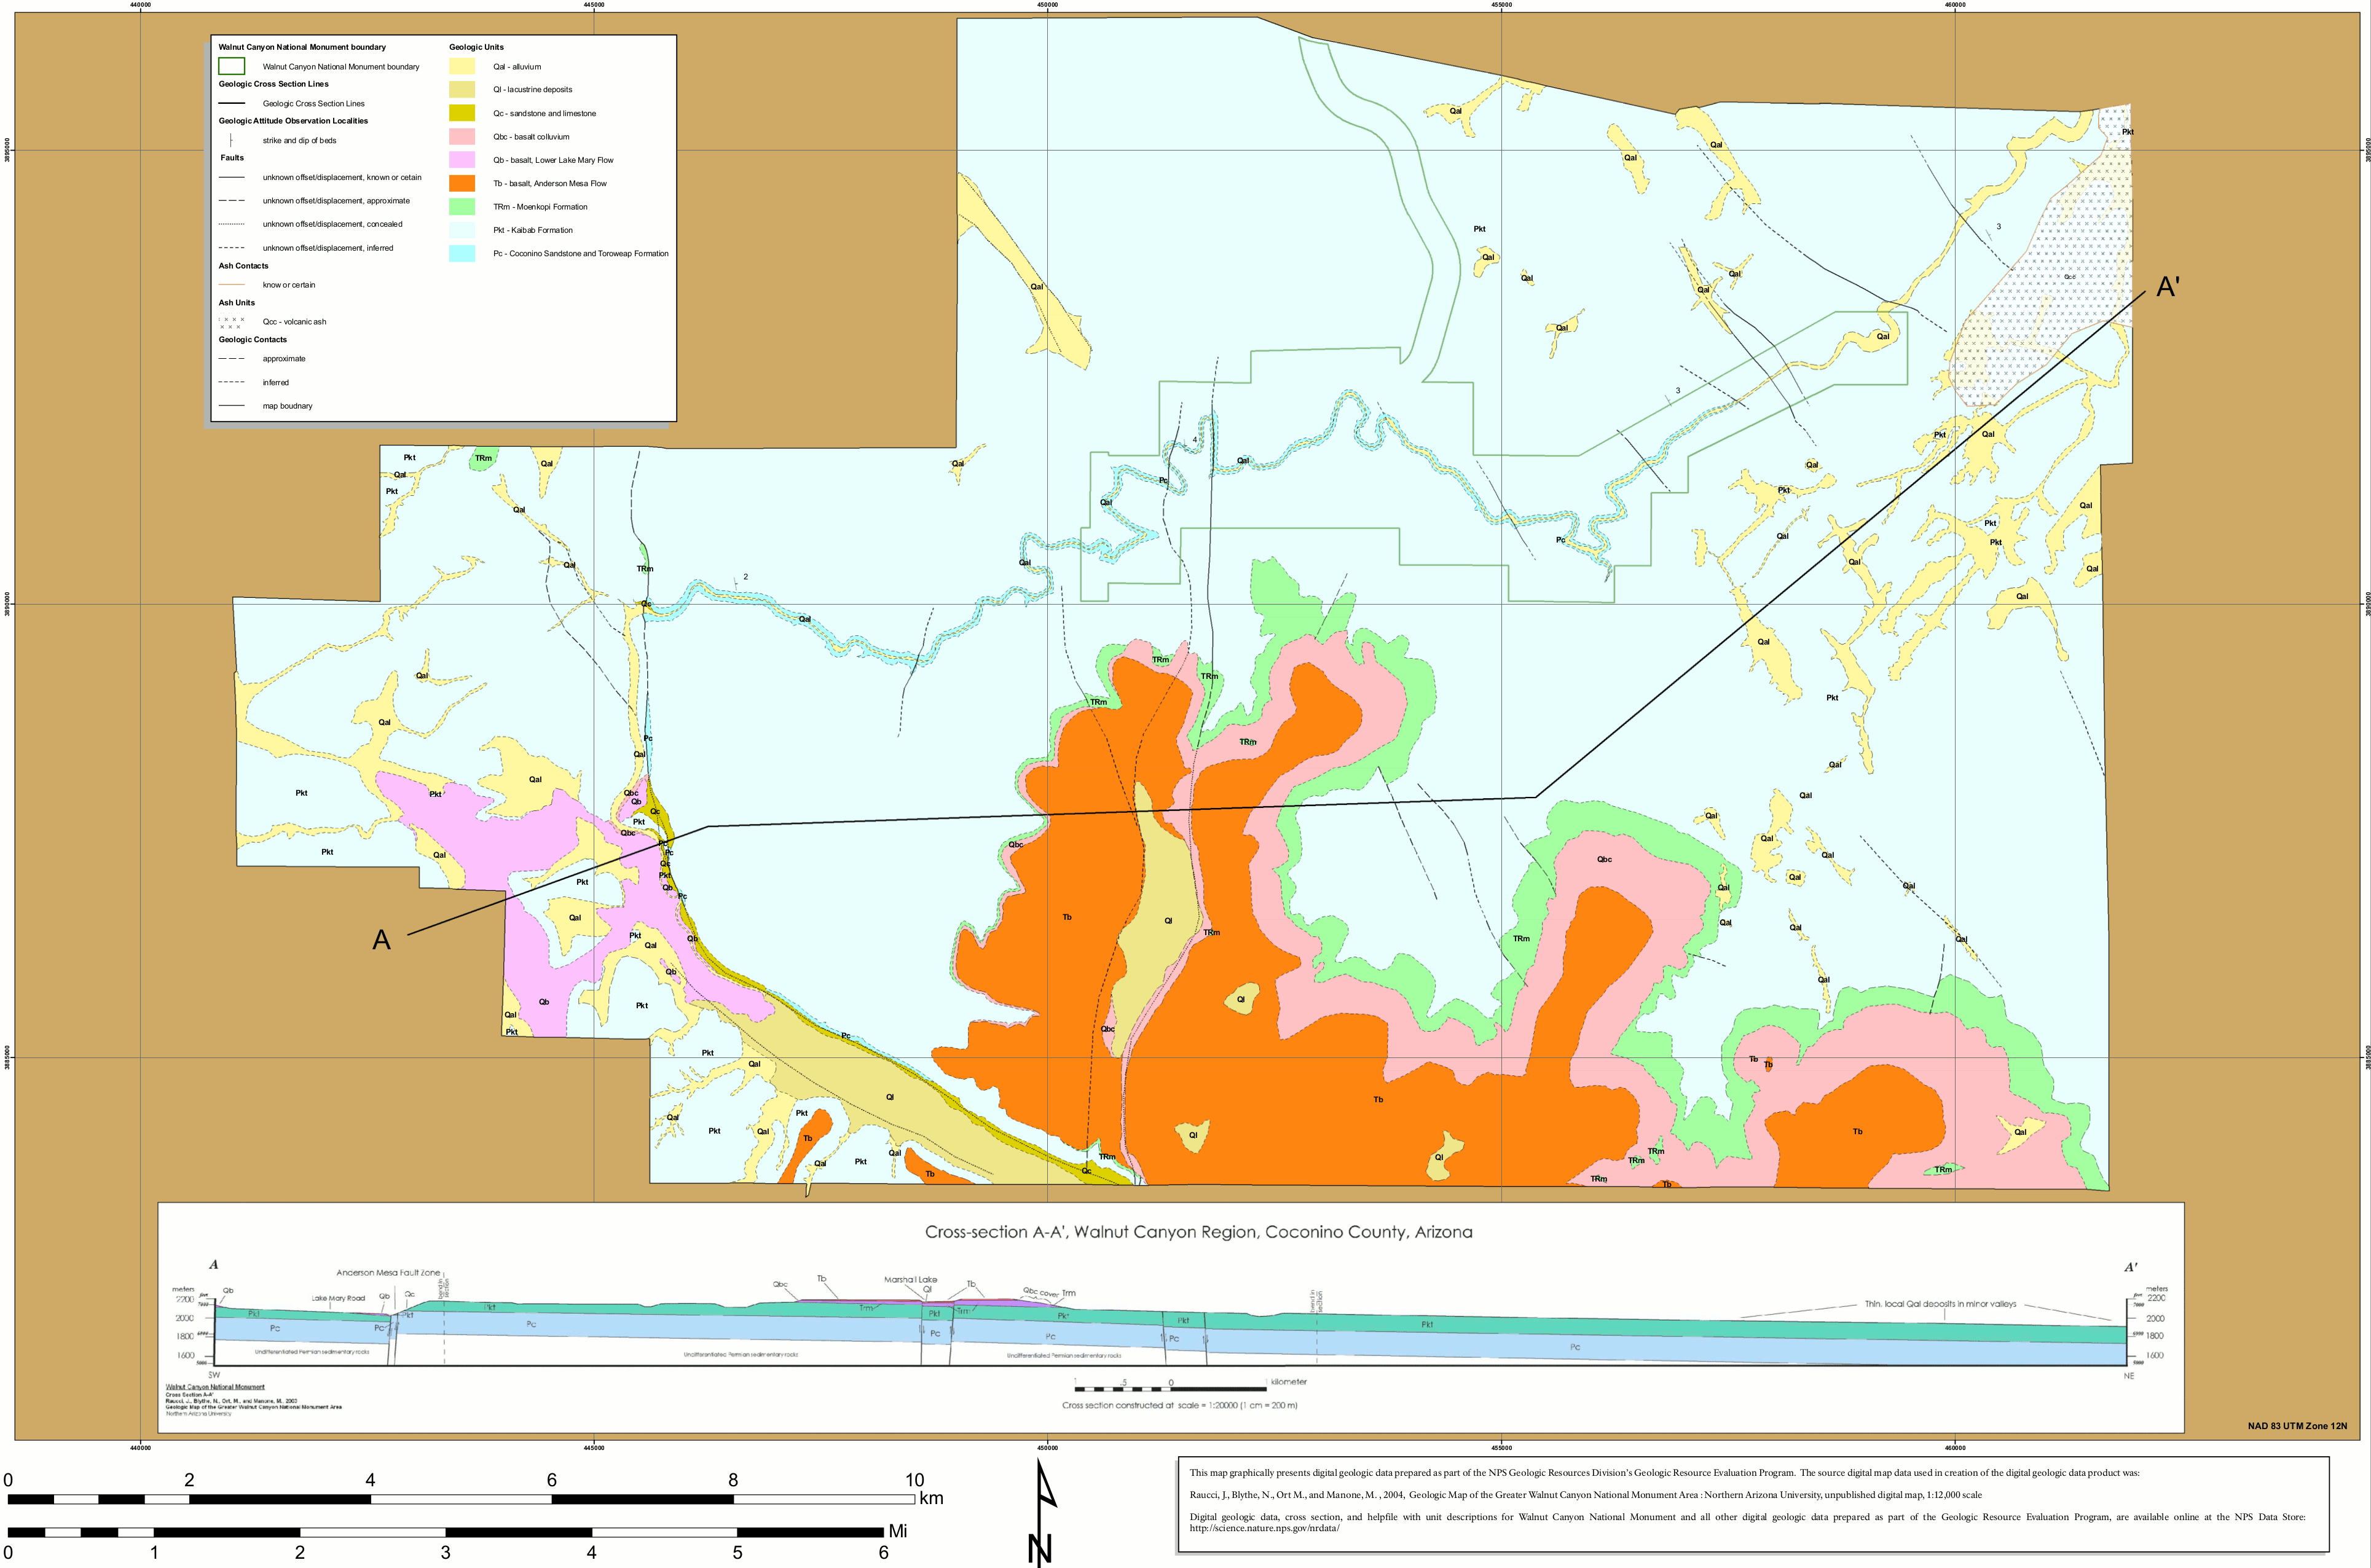Click the orange Ash Contacts line symbol
The height and width of the screenshot is (1568, 2371).
coord(231,285)
